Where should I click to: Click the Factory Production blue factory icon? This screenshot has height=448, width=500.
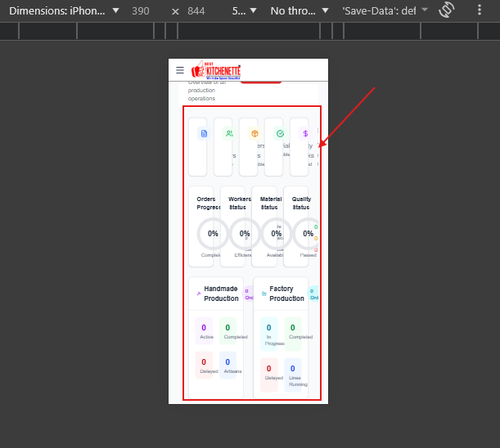pyautogui.click(x=264, y=294)
